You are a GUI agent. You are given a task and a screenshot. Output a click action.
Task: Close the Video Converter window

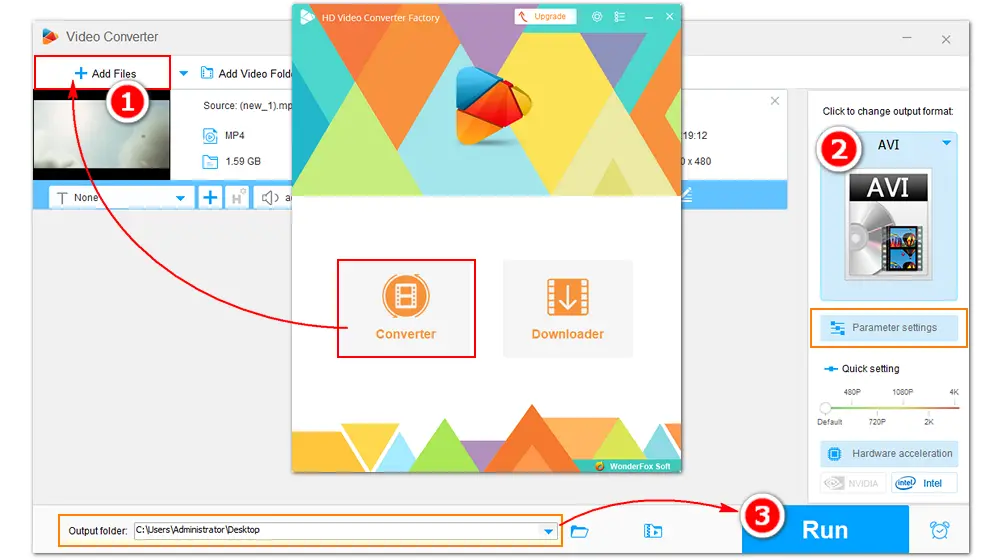(x=946, y=40)
